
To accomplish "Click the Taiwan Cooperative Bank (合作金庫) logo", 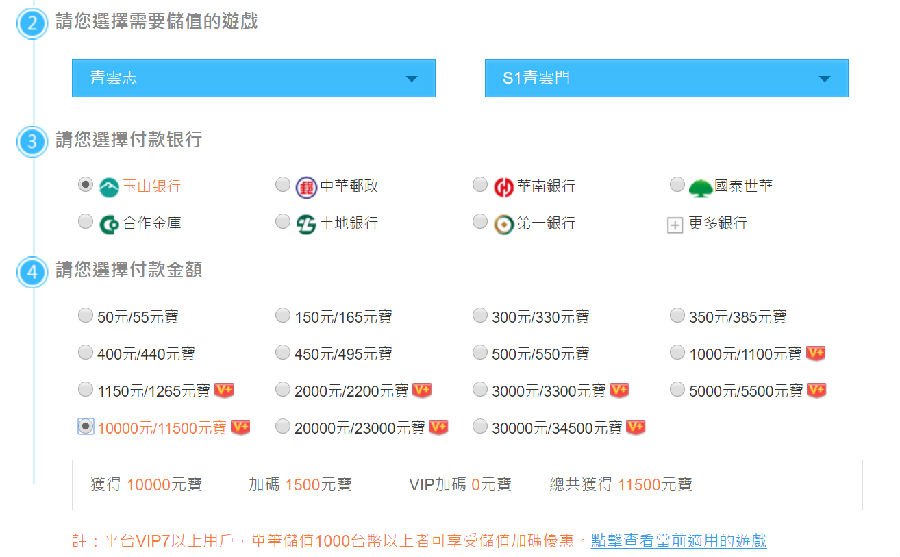I will (x=109, y=223).
